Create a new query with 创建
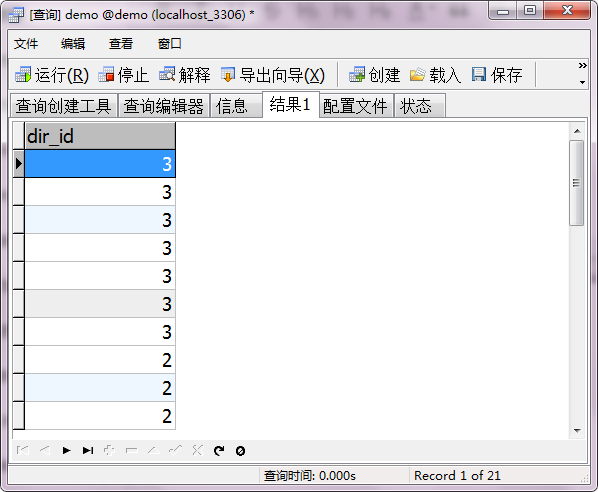Image resolution: width=598 pixels, height=492 pixels. (375, 75)
